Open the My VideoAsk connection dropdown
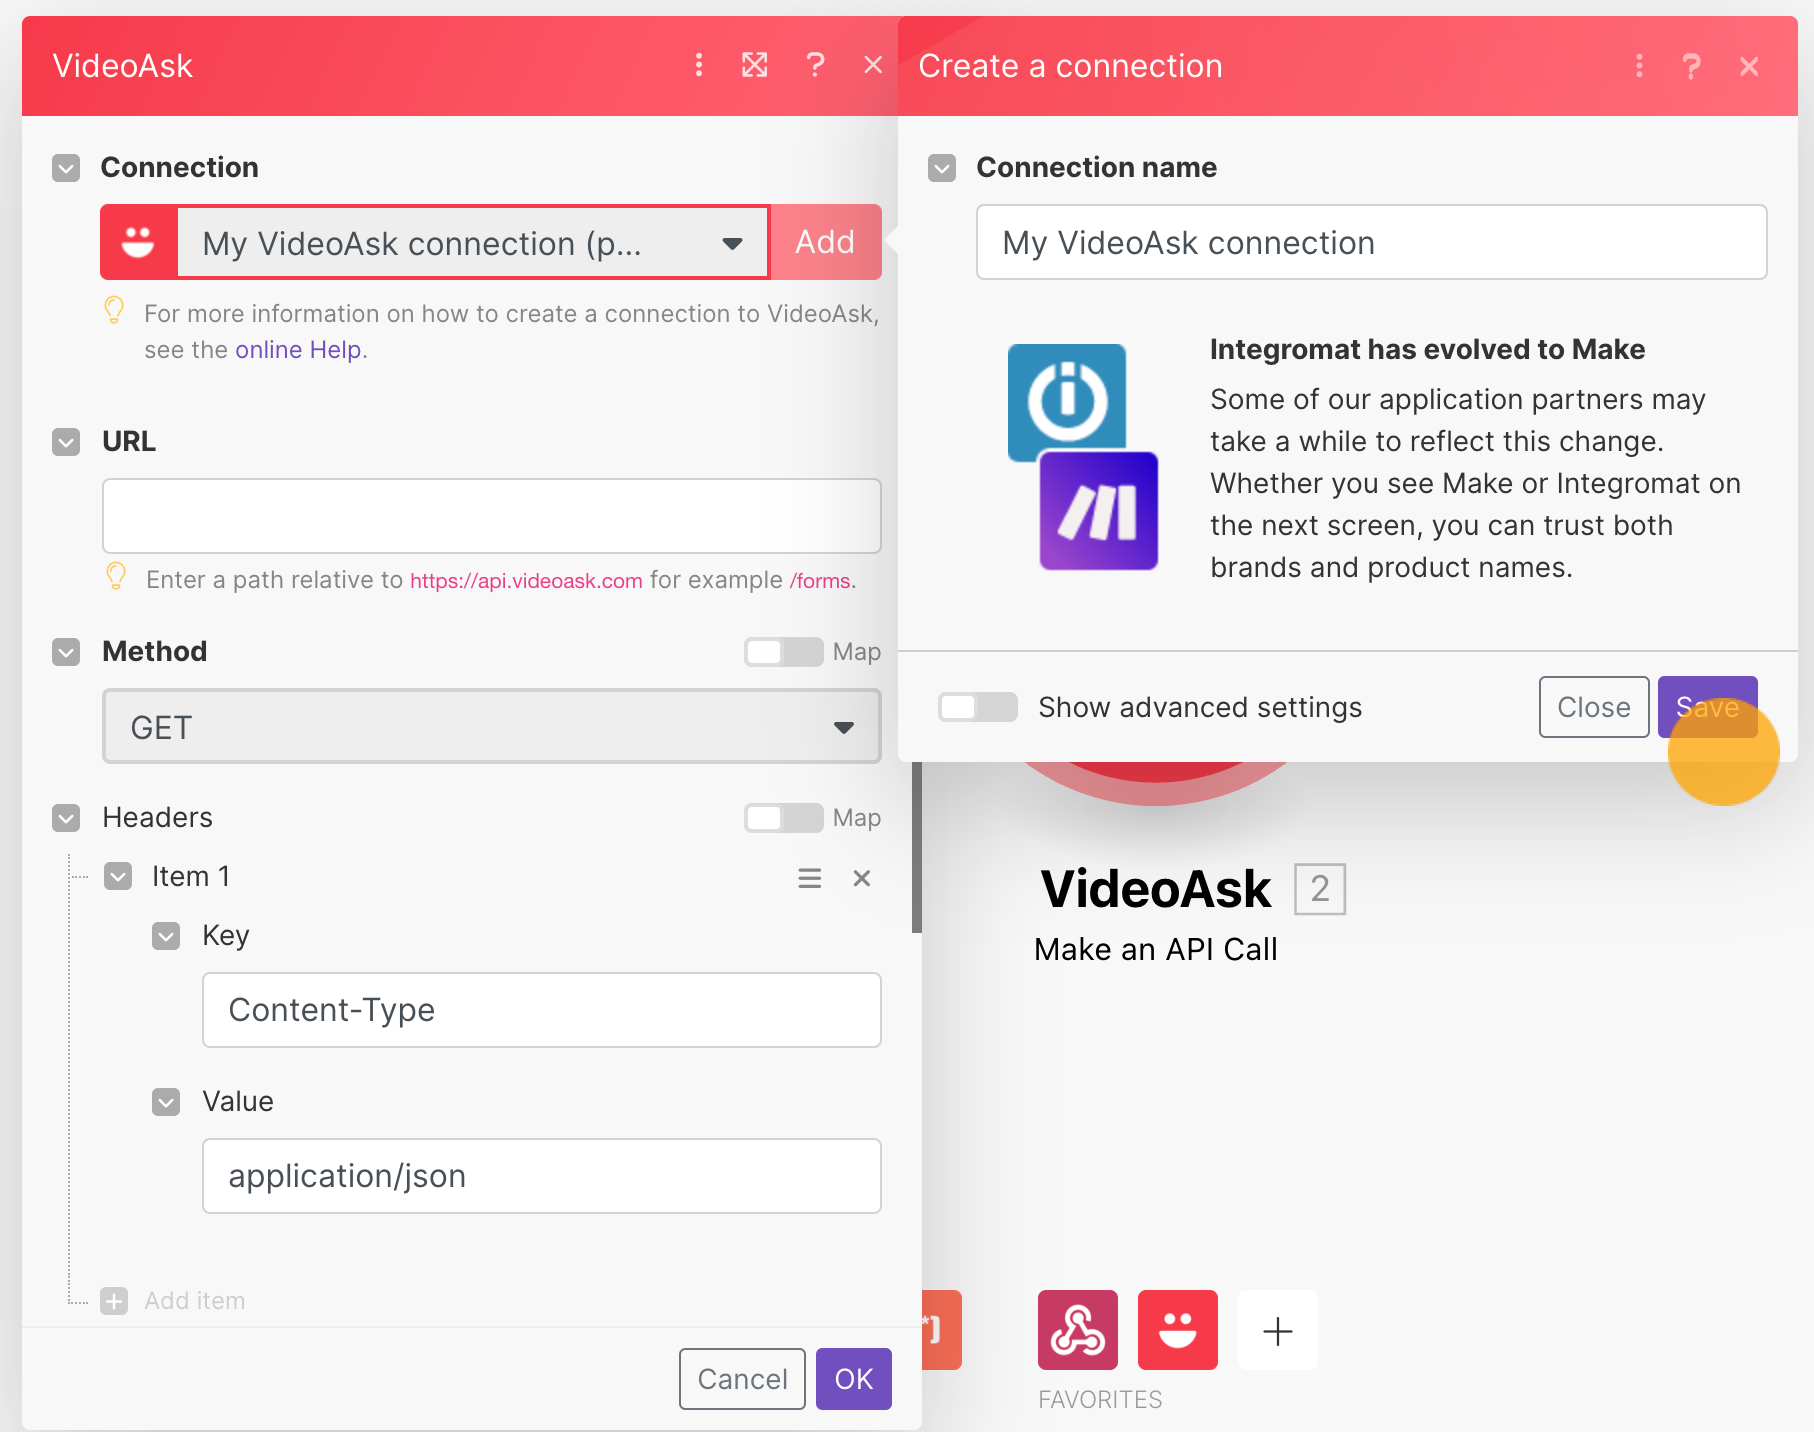Viewport: 1814px width, 1432px height. 473,243
